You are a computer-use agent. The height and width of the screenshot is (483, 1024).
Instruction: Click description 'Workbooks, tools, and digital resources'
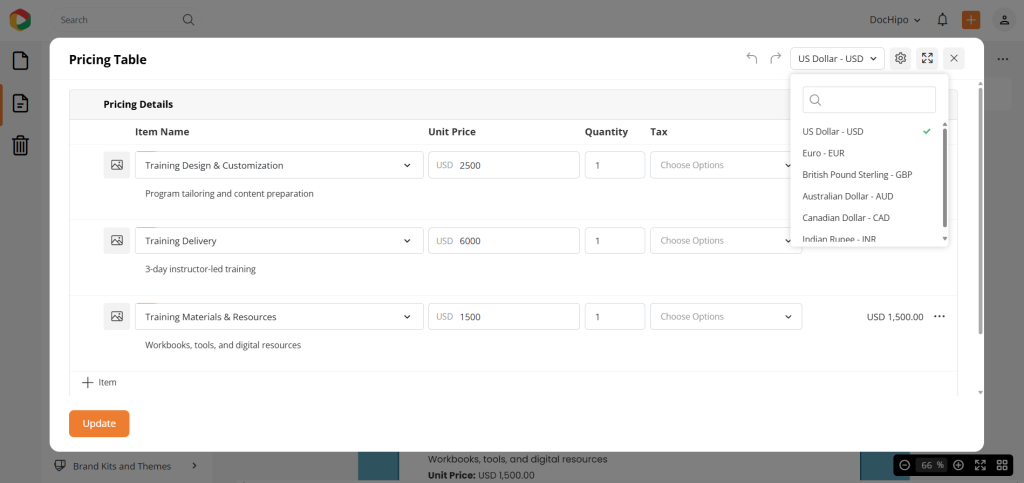tap(223, 345)
